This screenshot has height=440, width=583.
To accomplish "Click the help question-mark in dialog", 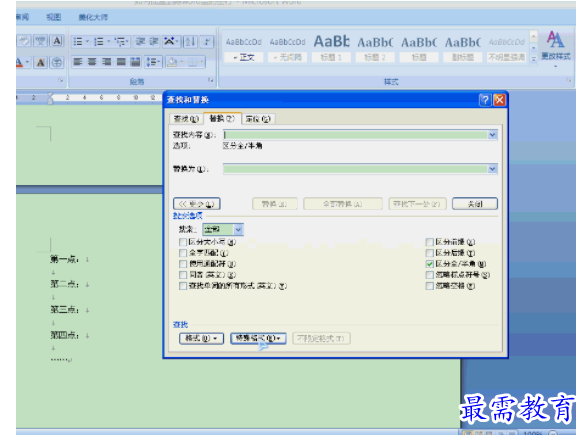I will coord(485,100).
